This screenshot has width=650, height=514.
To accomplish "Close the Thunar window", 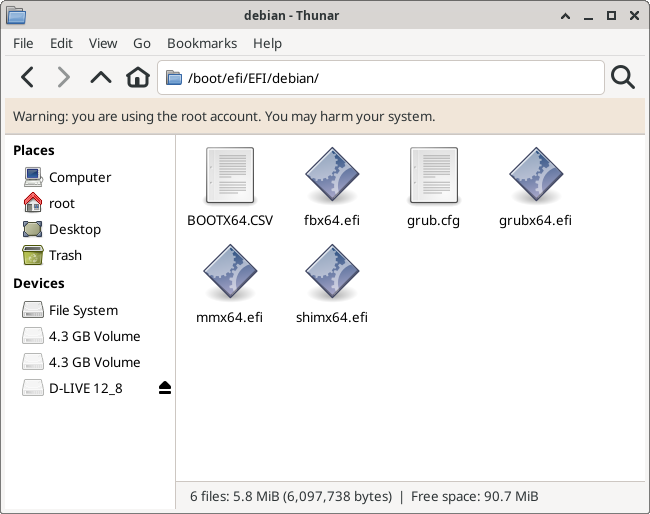I will 634,16.
